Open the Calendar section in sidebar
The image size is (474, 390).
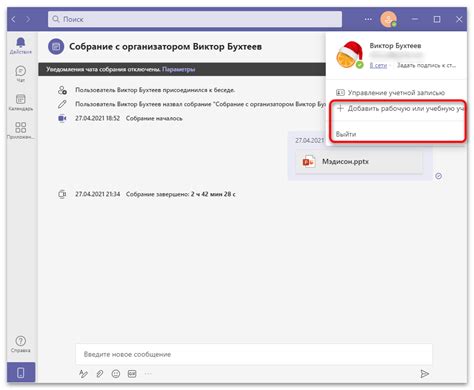(21, 102)
